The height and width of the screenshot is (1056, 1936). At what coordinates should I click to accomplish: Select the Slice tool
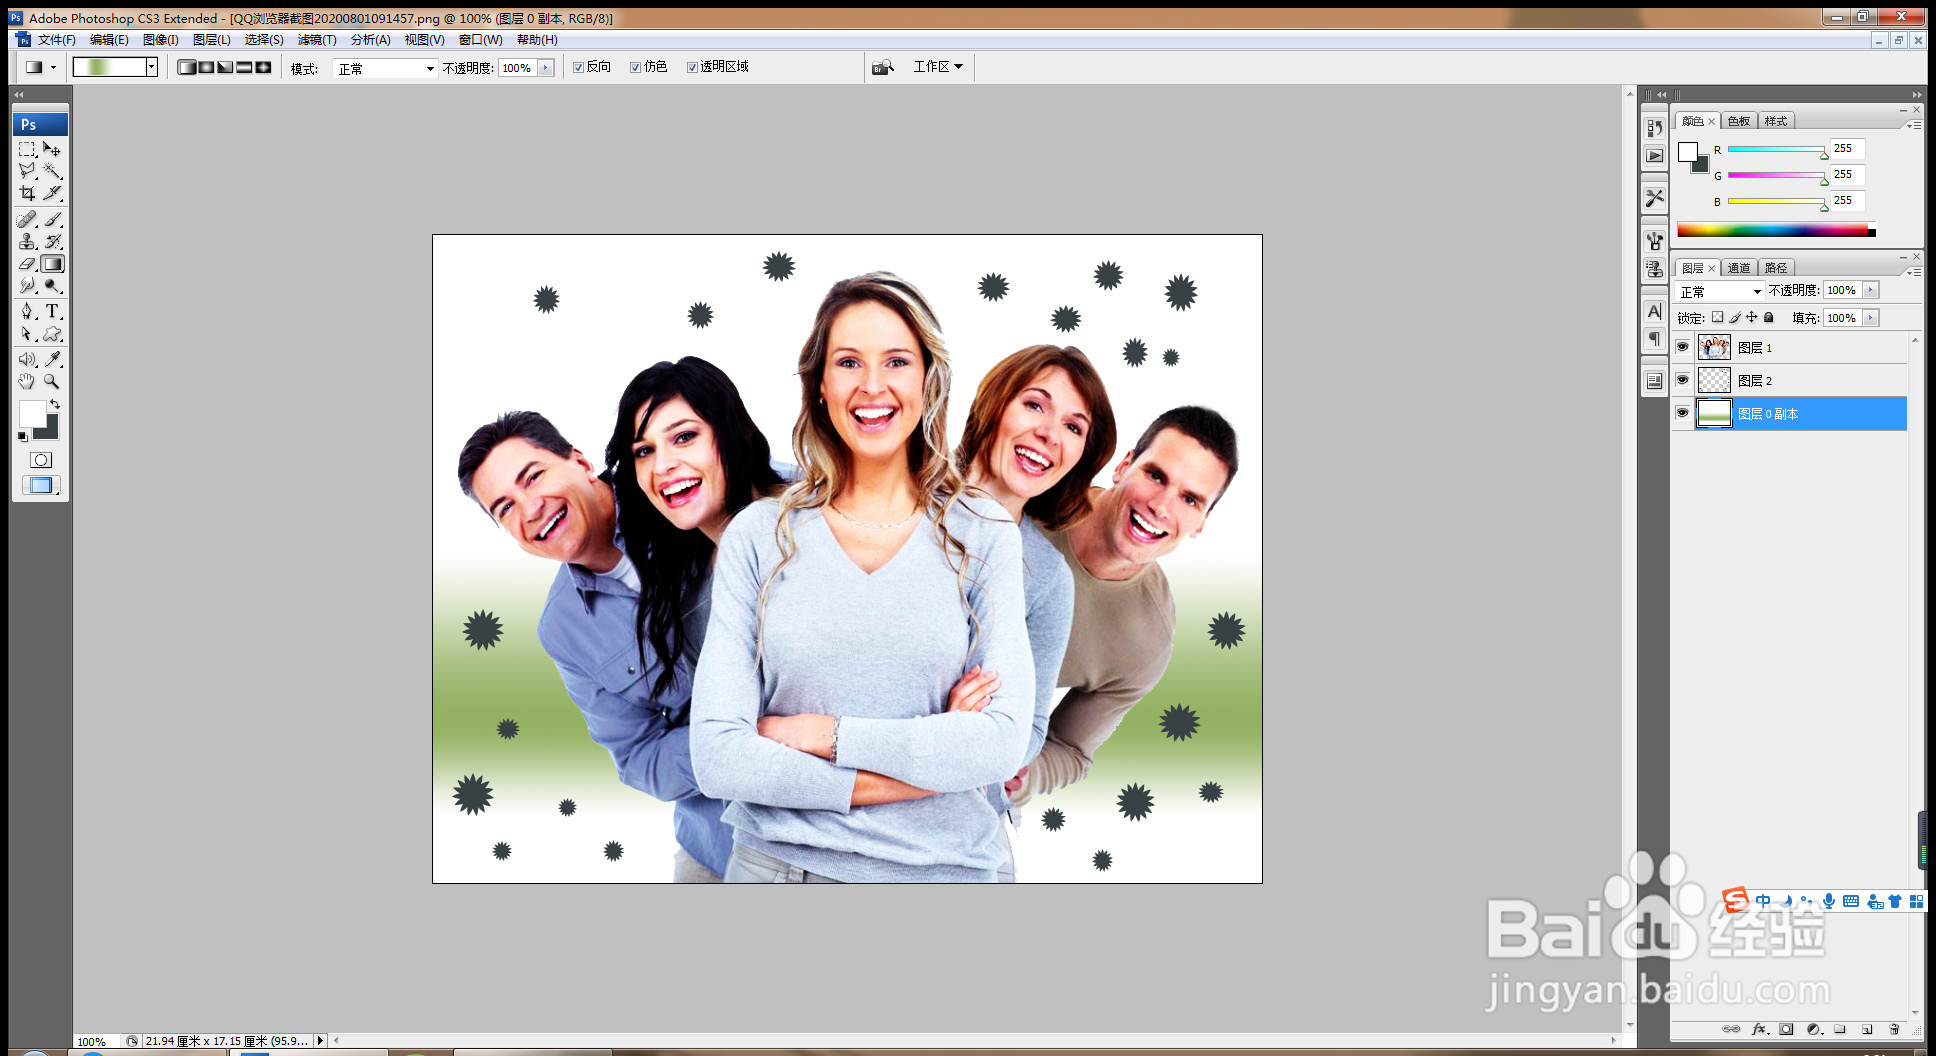click(x=53, y=193)
